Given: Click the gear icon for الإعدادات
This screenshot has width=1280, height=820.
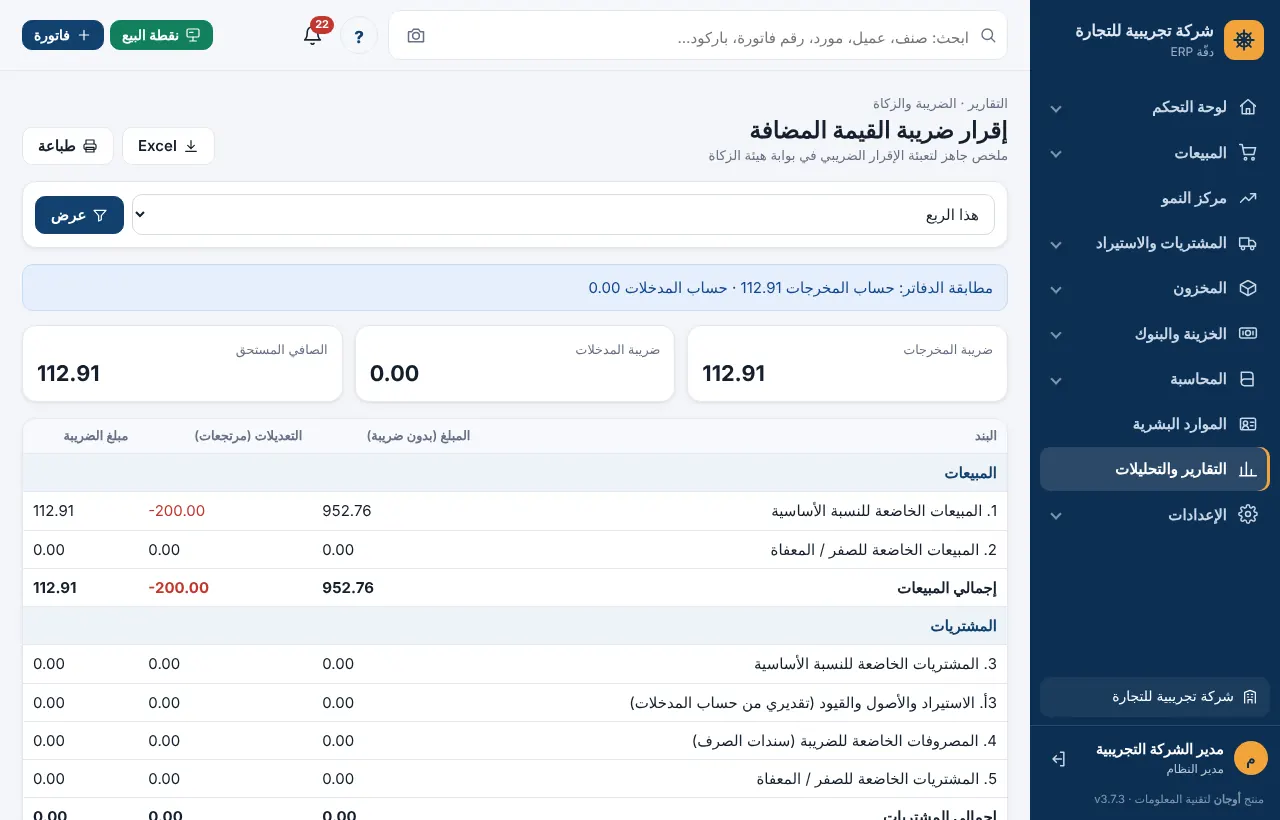Looking at the screenshot, I should click(x=1247, y=514).
